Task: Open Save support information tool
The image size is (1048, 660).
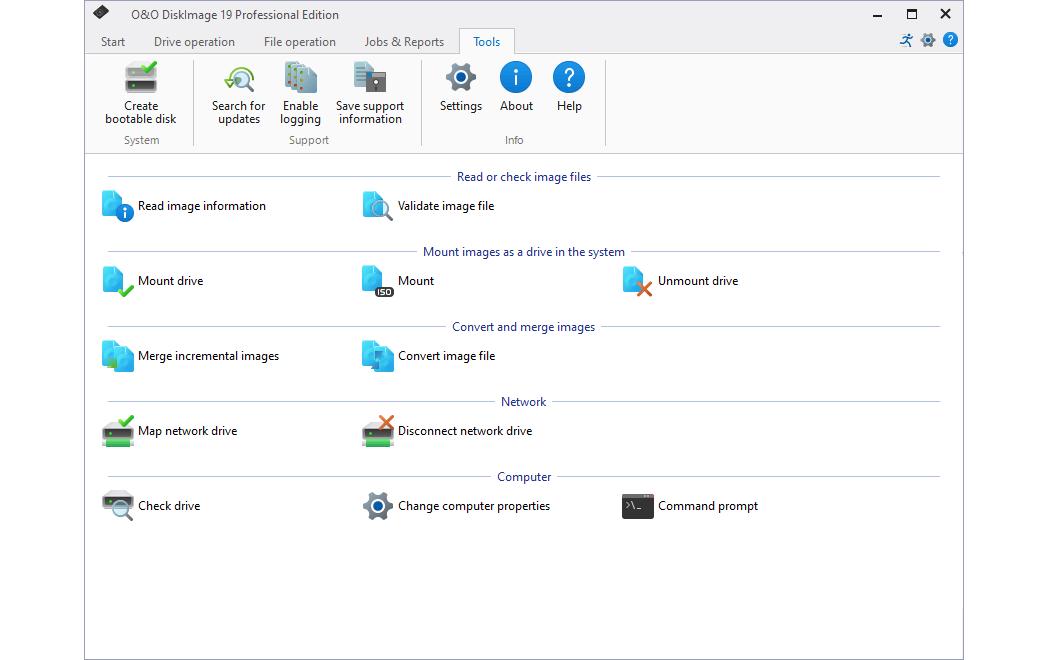Action: coord(370,94)
